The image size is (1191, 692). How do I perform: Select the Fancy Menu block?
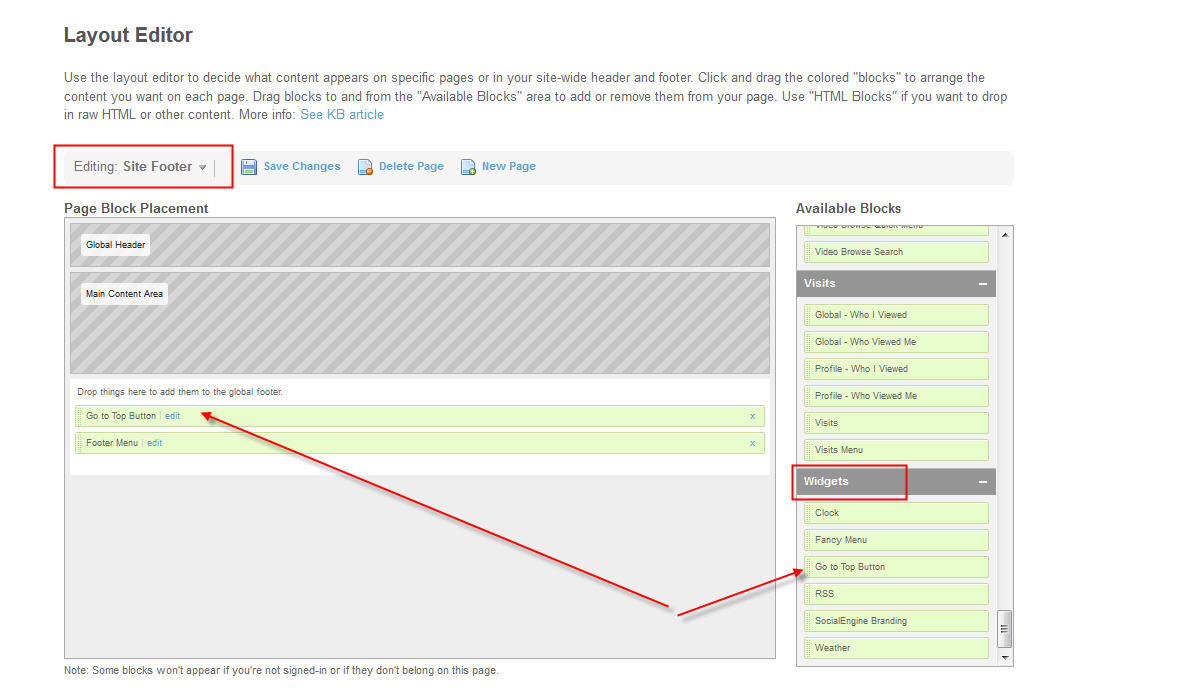(897, 540)
